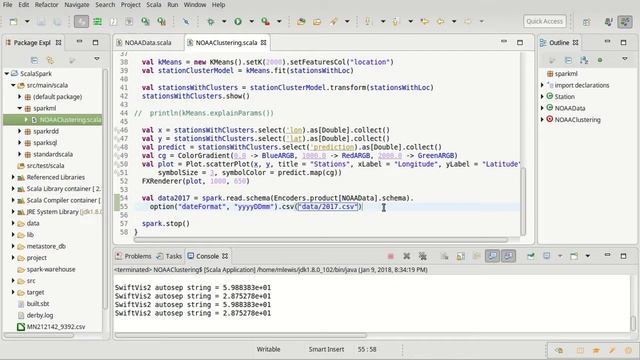Click the Search flashlight toolbar icon
Viewport: 640px width, 360px height.
click(x=333, y=21)
